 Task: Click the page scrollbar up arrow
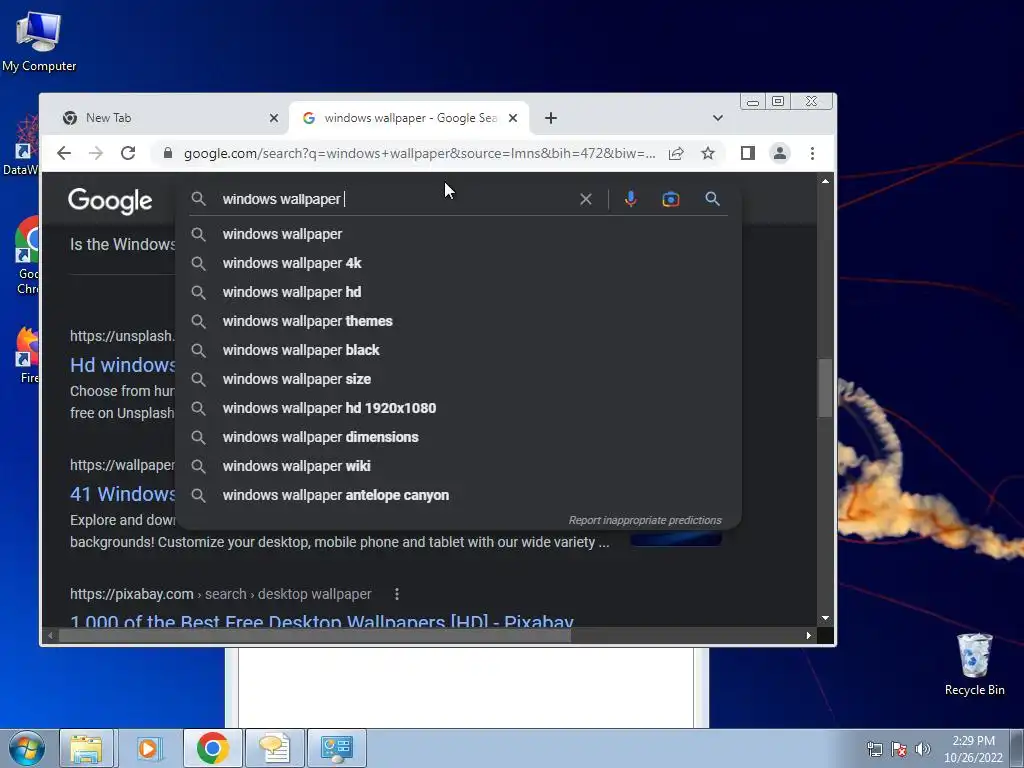[x=825, y=181]
